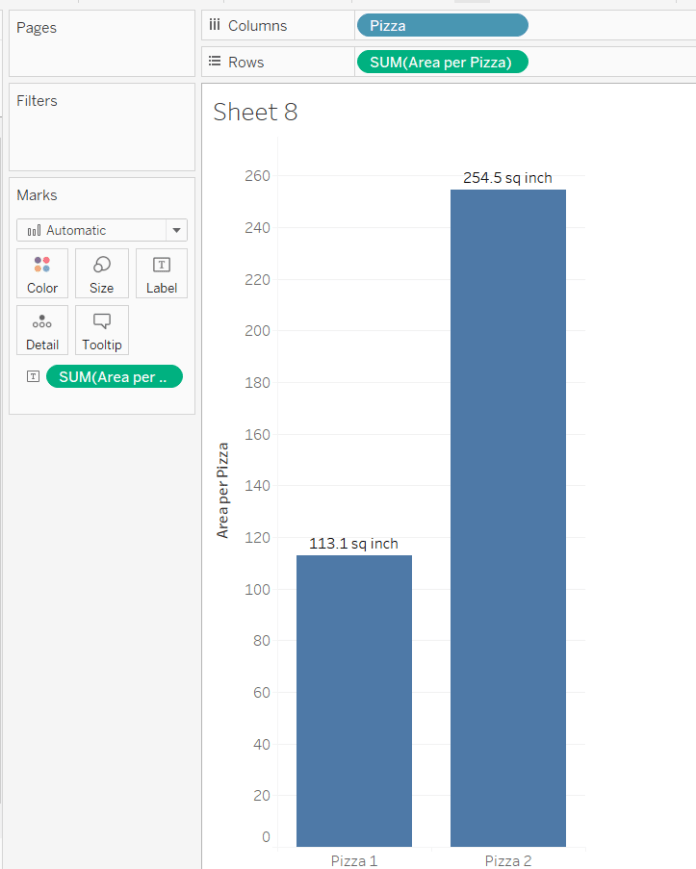Click the Sheet 8 title
Viewport: 696px width, 869px height.
click(x=256, y=112)
